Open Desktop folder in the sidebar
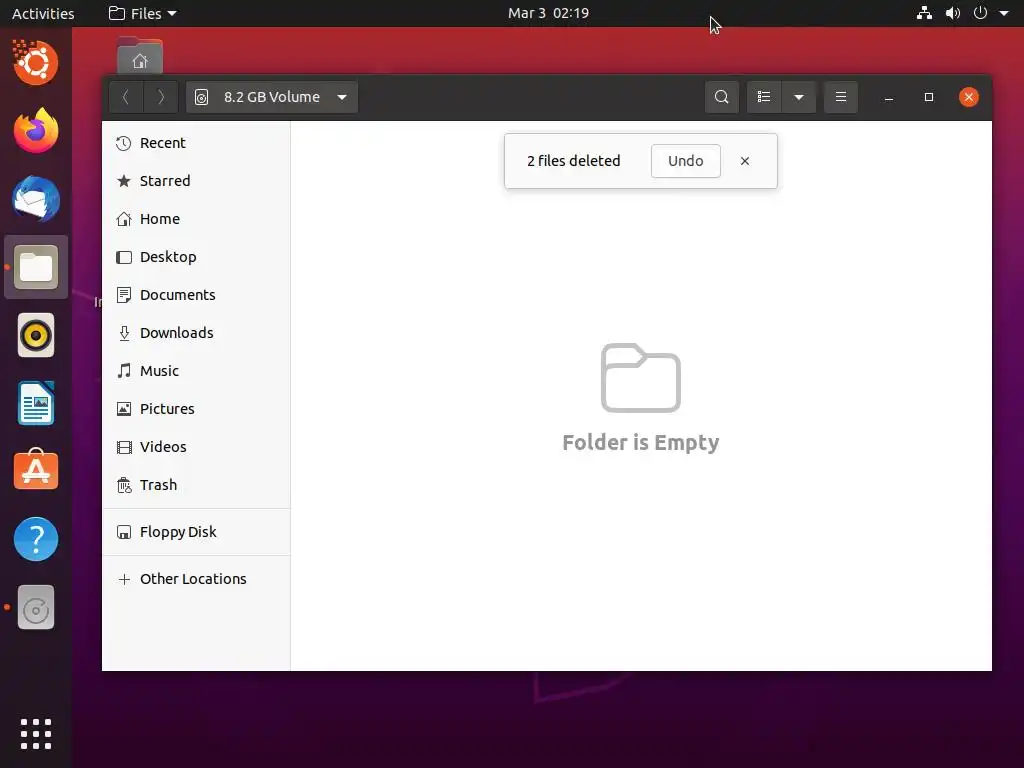 (x=196, y=257)
